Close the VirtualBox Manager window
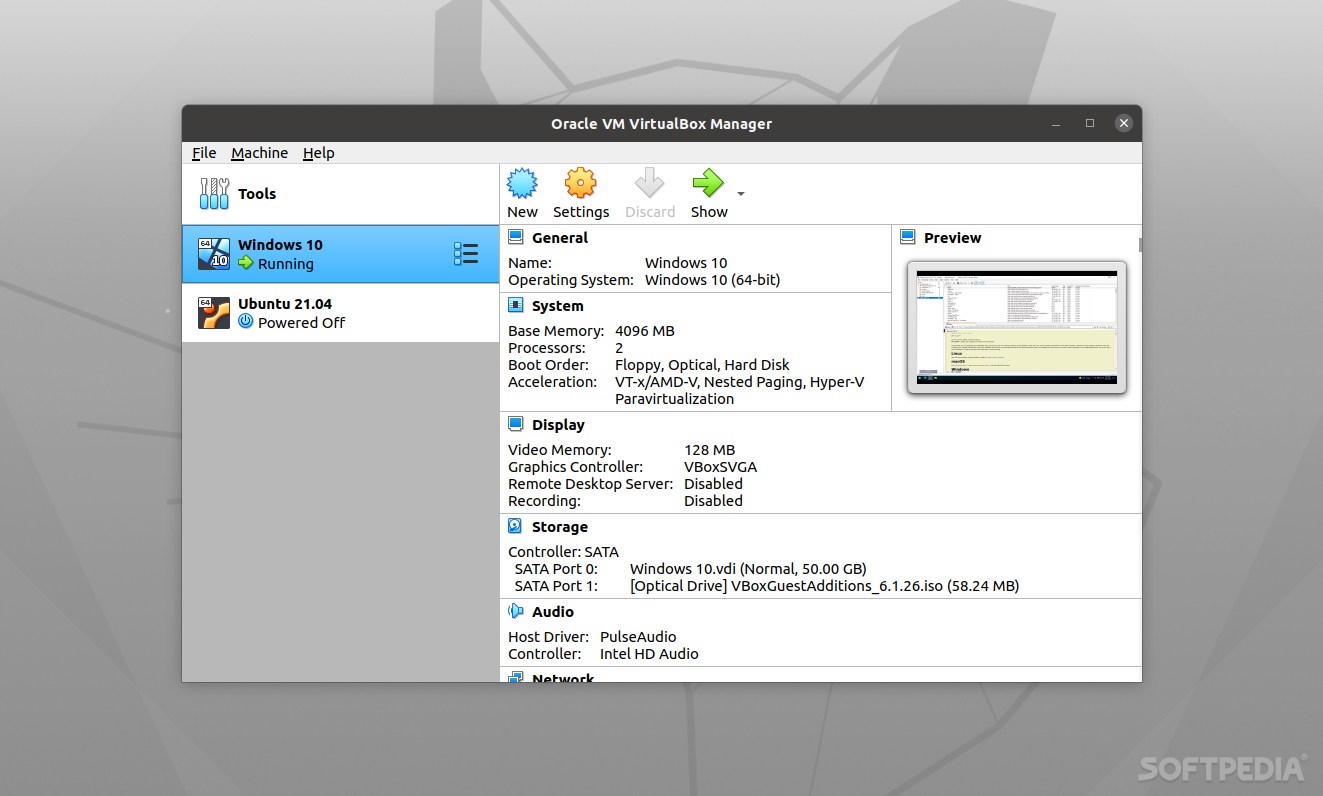Image resolution: width=1323 pixels, height=796 pixels. coord(1124,123)
